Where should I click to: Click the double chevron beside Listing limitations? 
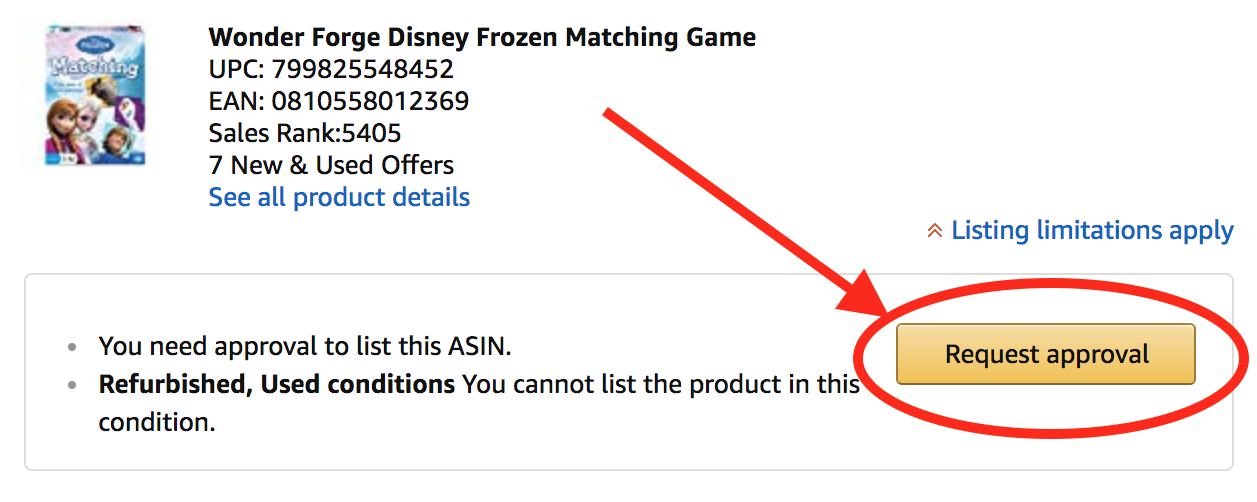click(x=935, y=232)
